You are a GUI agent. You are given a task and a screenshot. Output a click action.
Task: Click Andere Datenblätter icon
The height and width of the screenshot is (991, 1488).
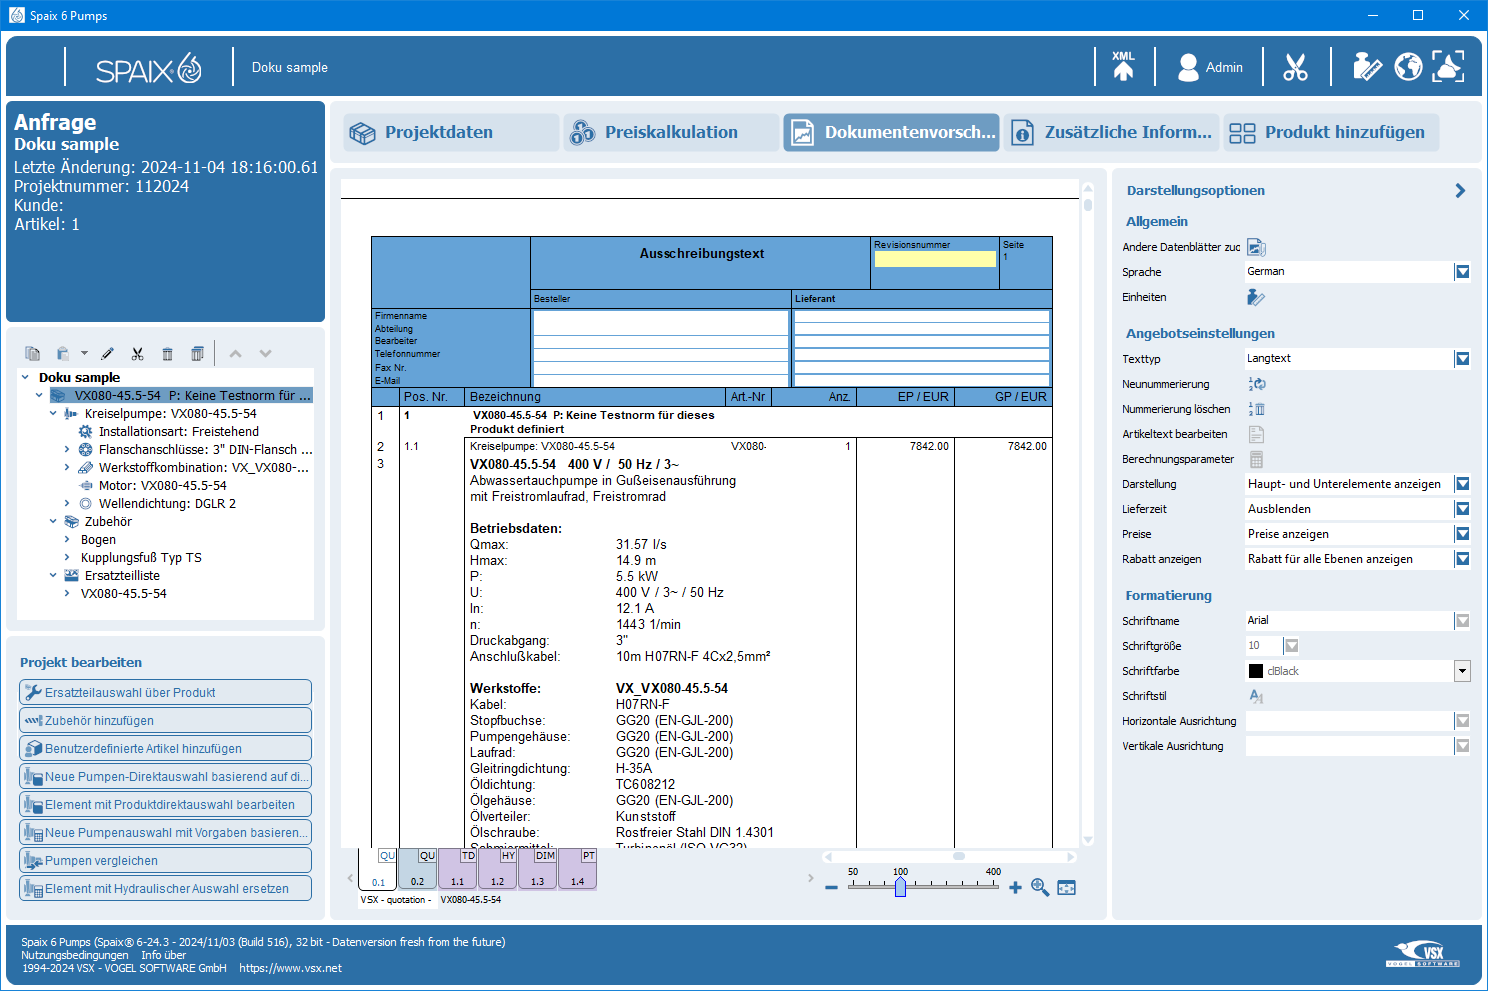pos(1256,247)
